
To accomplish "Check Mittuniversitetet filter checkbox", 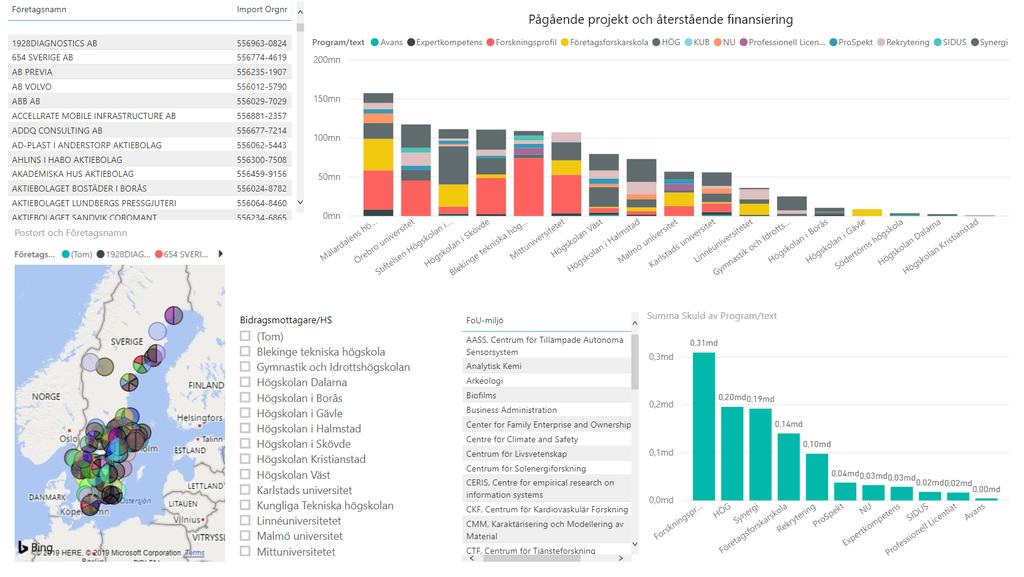I will [245, 551].
